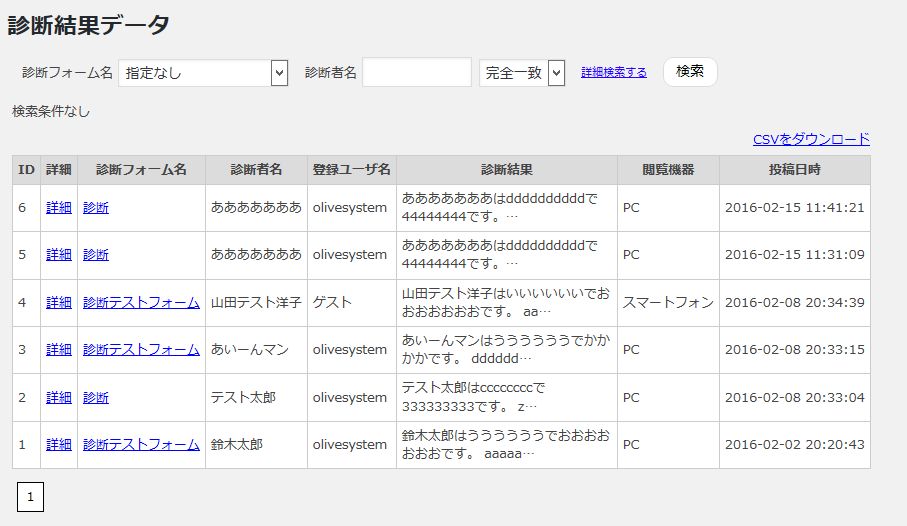Click 診断 form link in row ID 6
The height and width of the screenshot is (526, 907).
coord(96,208)
